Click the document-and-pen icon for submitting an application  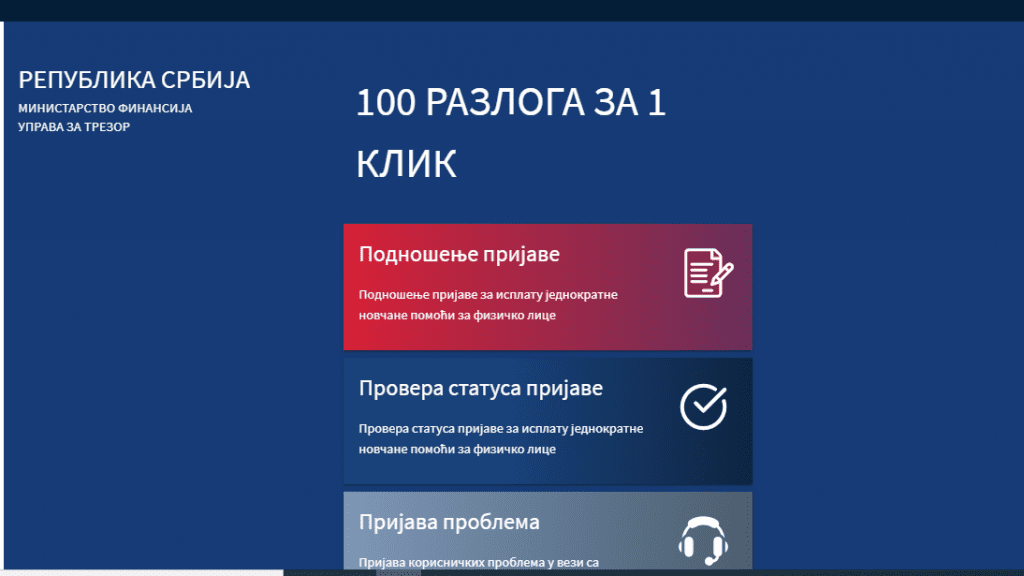pyautogui.click(x=708, y=273)
